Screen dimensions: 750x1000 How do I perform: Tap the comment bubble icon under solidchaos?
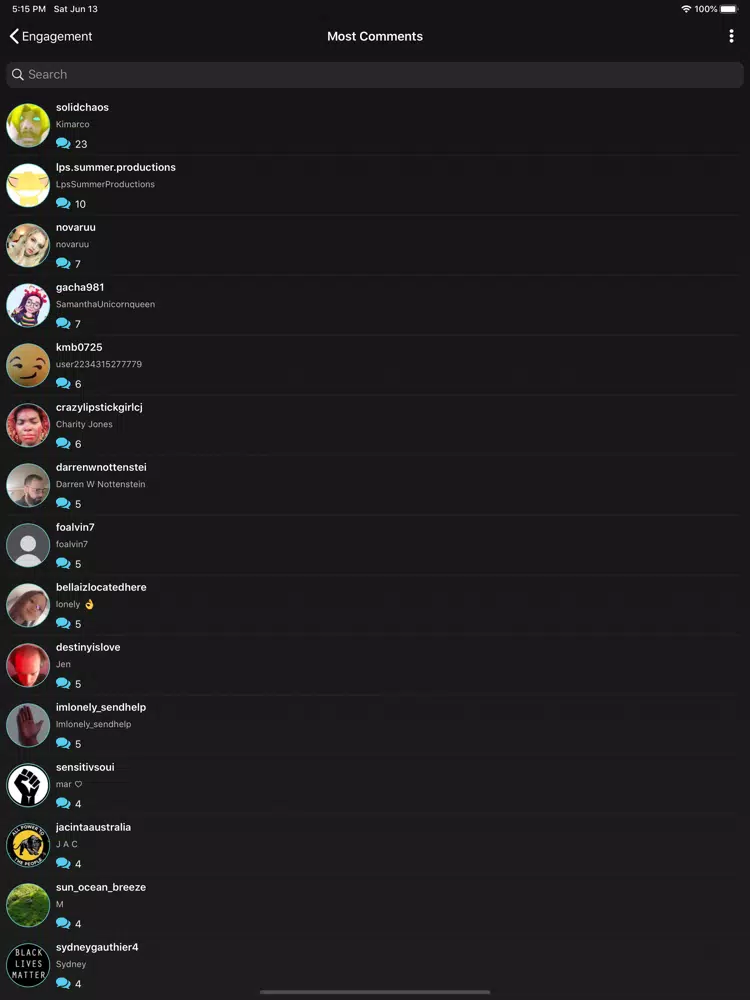coord(63,143)
